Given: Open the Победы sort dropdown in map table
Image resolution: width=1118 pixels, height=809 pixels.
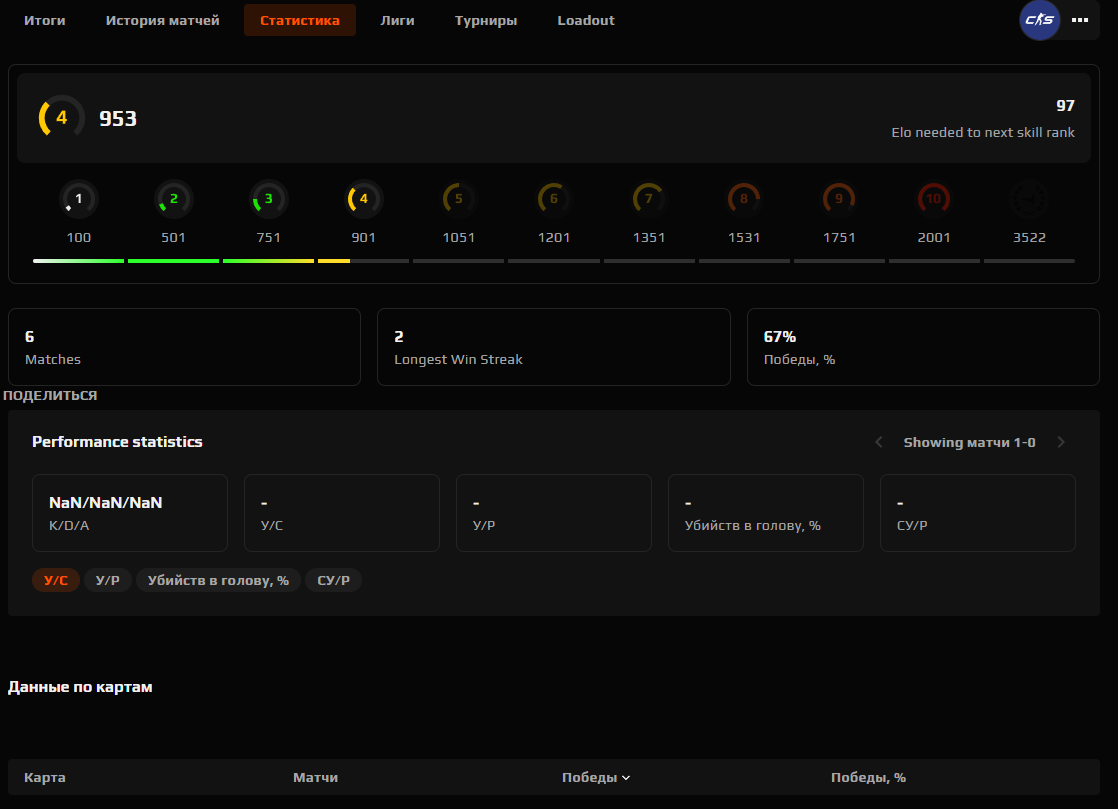Looking at the screenshot, I should pyautogui.click(x=596, y=776).
